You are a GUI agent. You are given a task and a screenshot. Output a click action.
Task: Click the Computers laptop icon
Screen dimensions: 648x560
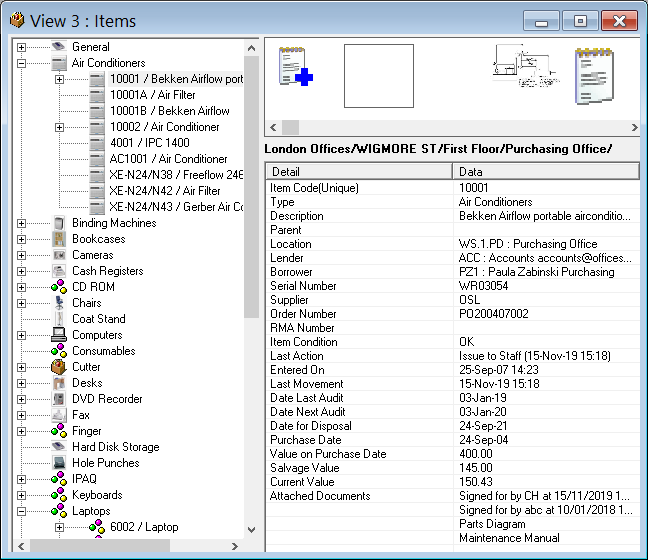(59, 335)
